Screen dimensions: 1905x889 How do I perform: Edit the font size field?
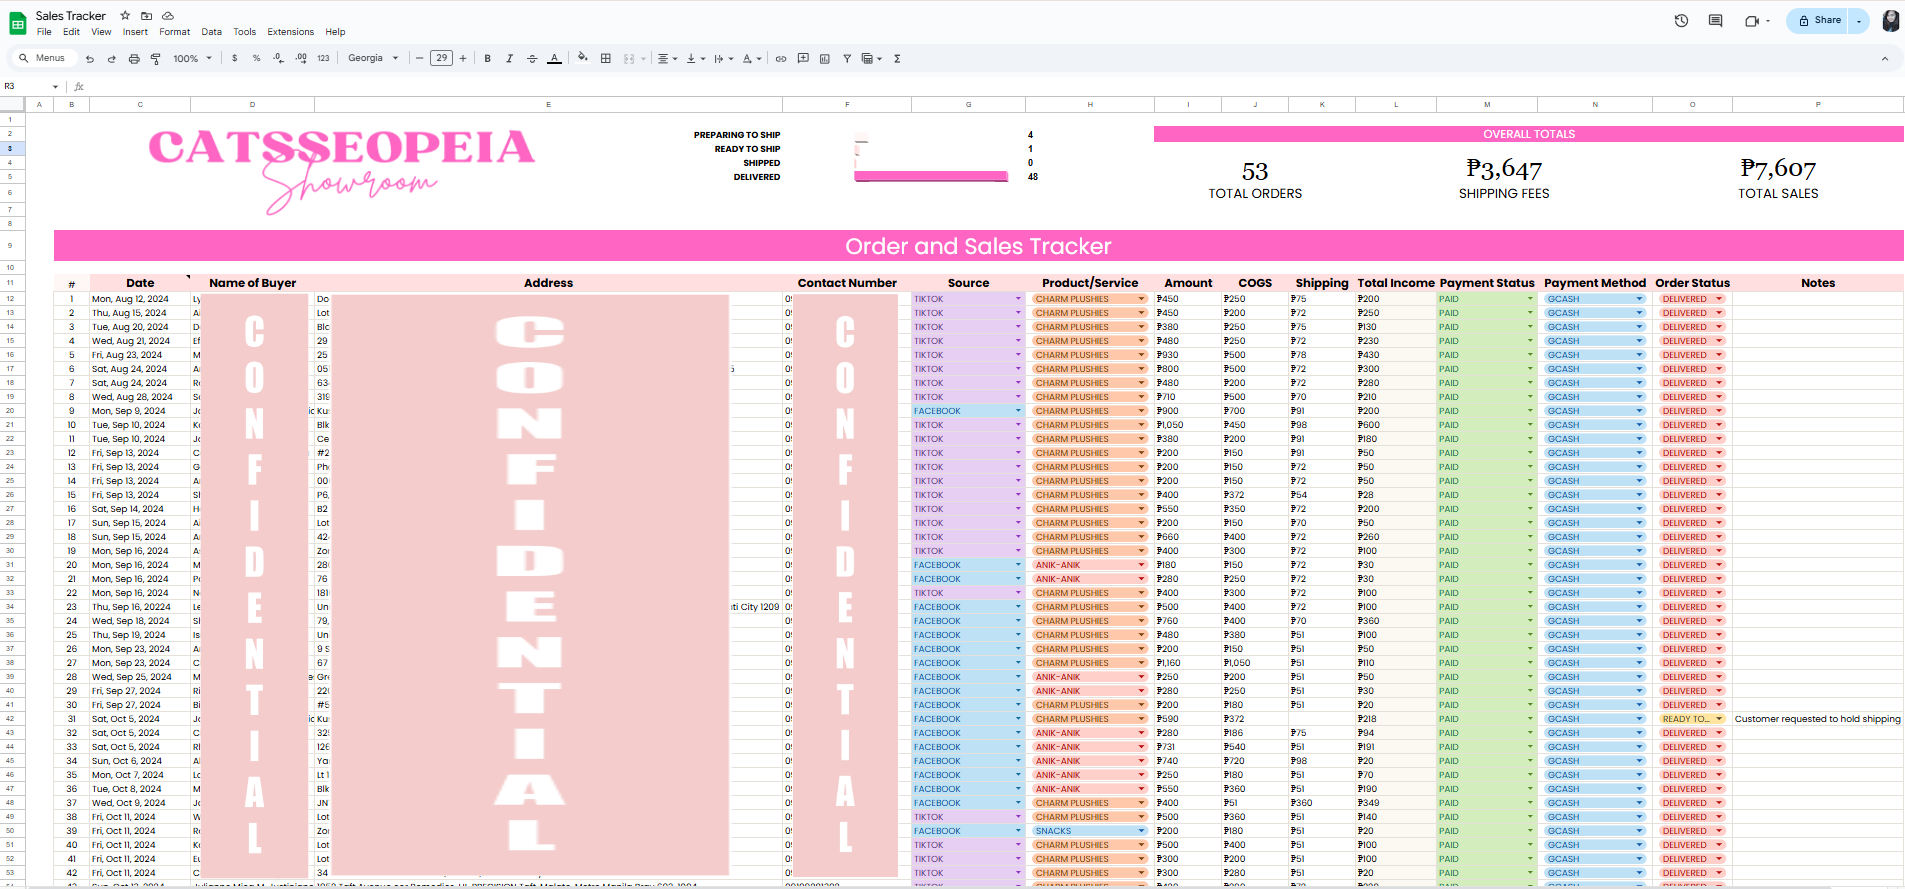(x=442, y=59)
